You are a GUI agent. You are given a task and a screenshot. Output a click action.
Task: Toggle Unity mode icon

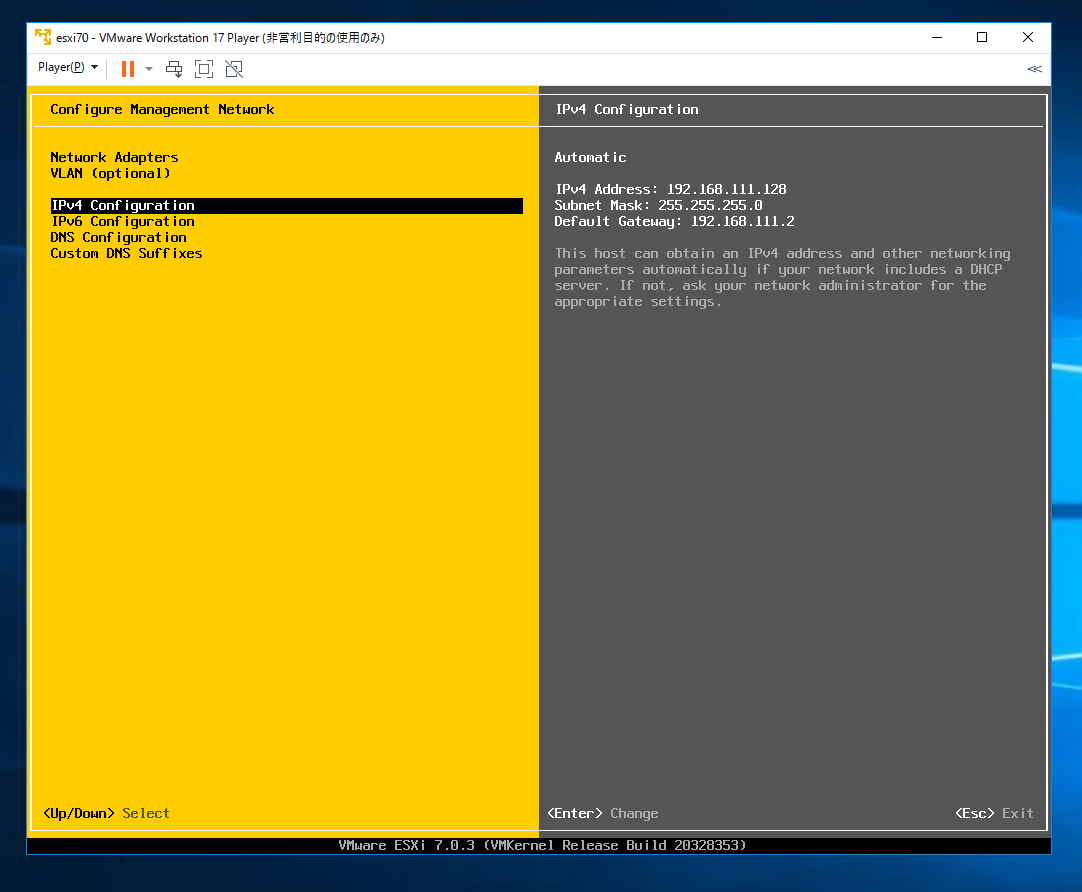point(234,69)
